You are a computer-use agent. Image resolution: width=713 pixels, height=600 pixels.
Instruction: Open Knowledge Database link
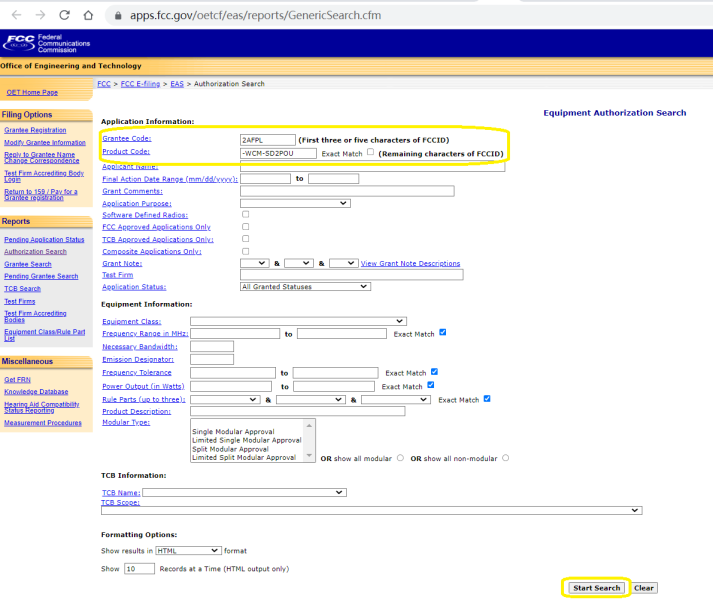pyautogui.click(x=36, y=392)
